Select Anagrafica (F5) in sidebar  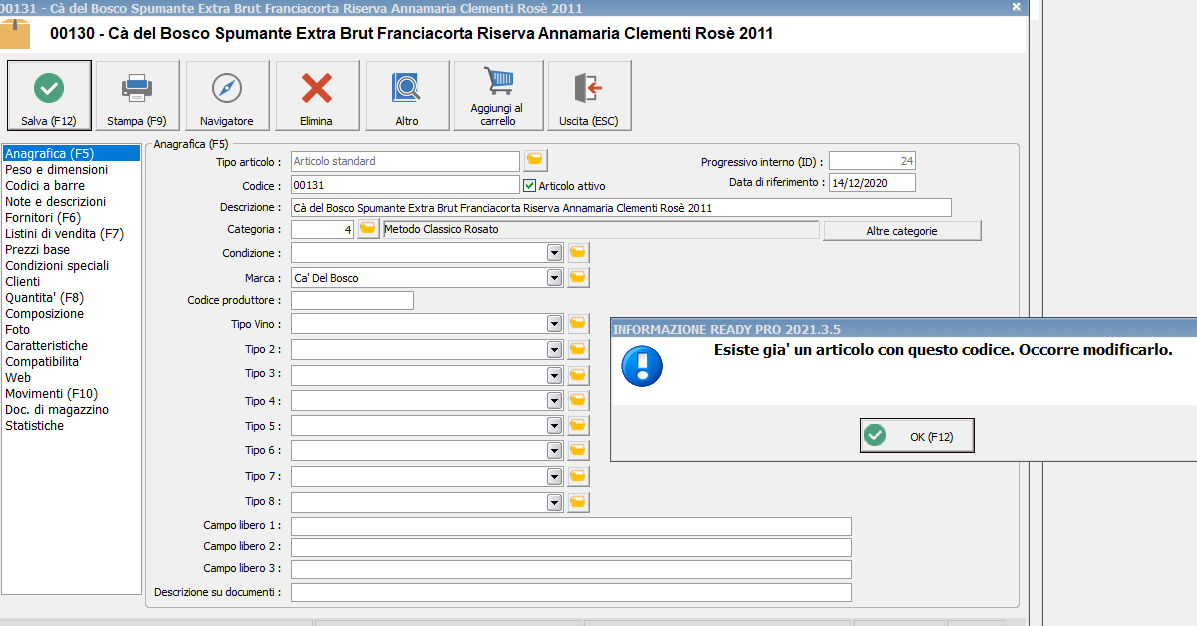[71, 153]
